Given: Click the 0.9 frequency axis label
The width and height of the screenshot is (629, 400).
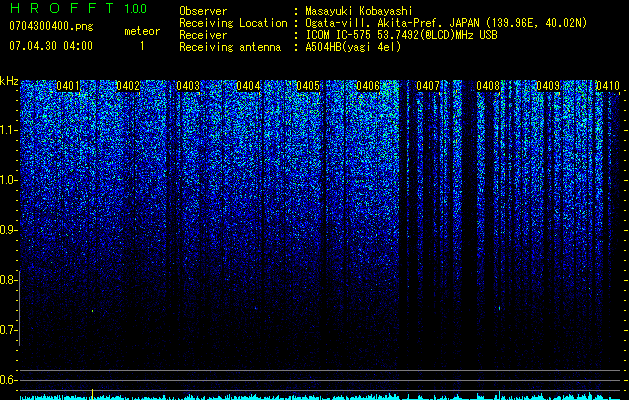Looking at the screenshot, I should 8,230.
